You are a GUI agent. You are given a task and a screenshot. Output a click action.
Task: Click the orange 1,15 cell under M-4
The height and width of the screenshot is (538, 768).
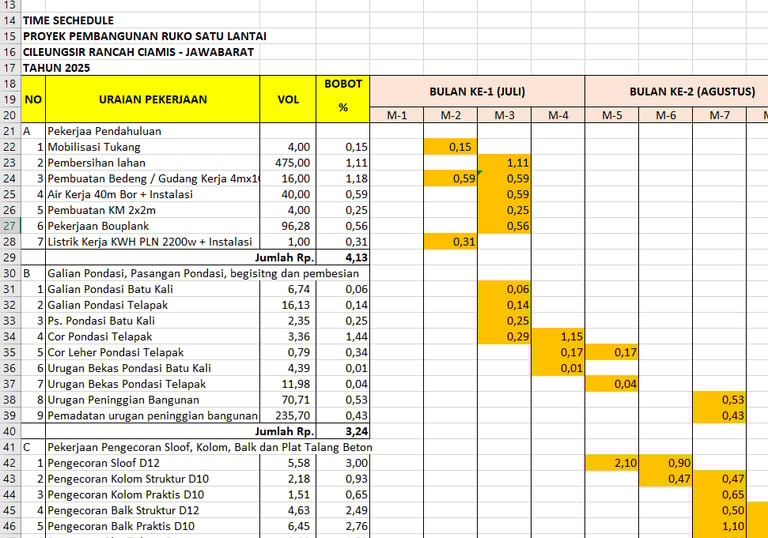[x=558, y=337]
